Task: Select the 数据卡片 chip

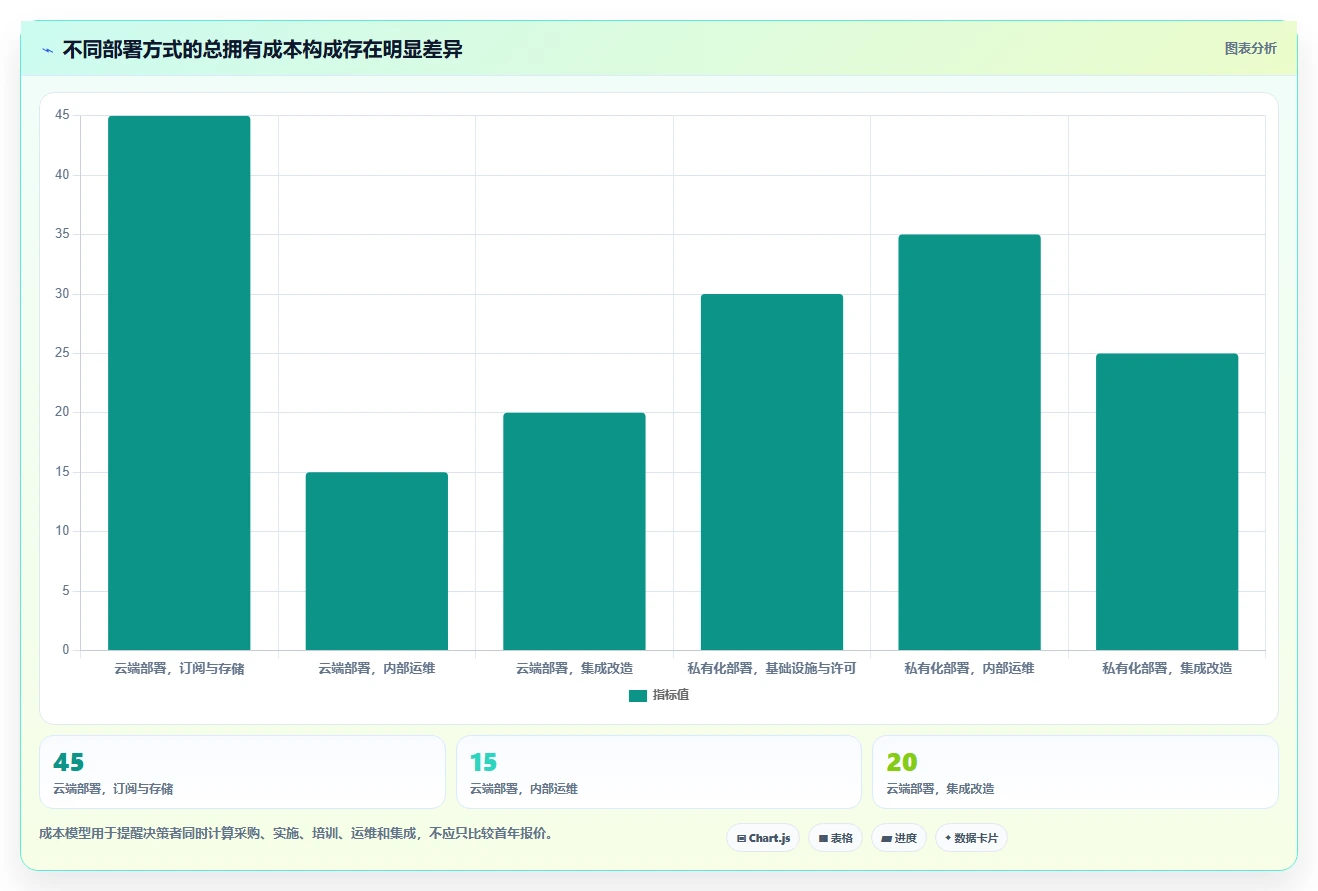Action: pyautogui.click(x=971, y=838)
